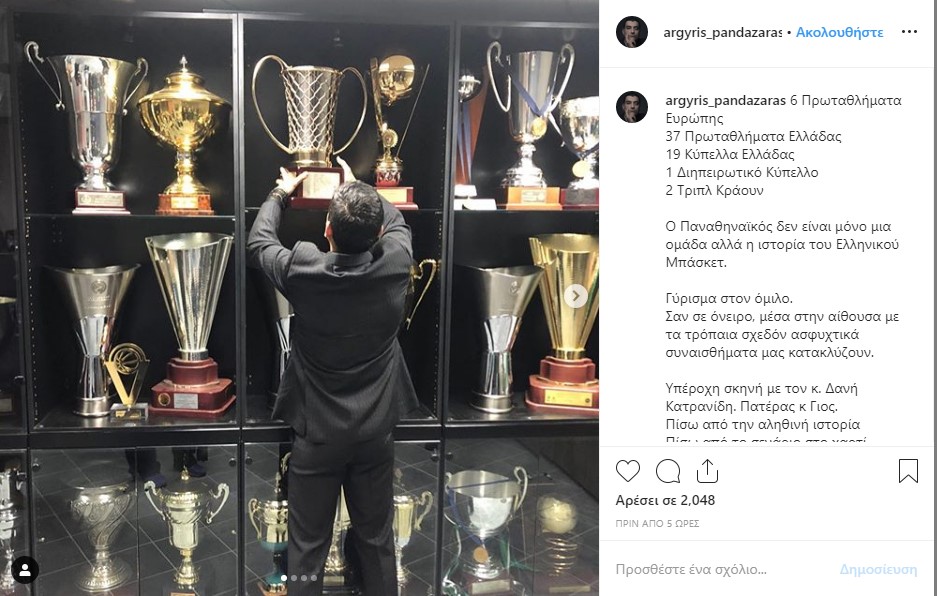Open comments via the speech bubble icon

(667, 471)
